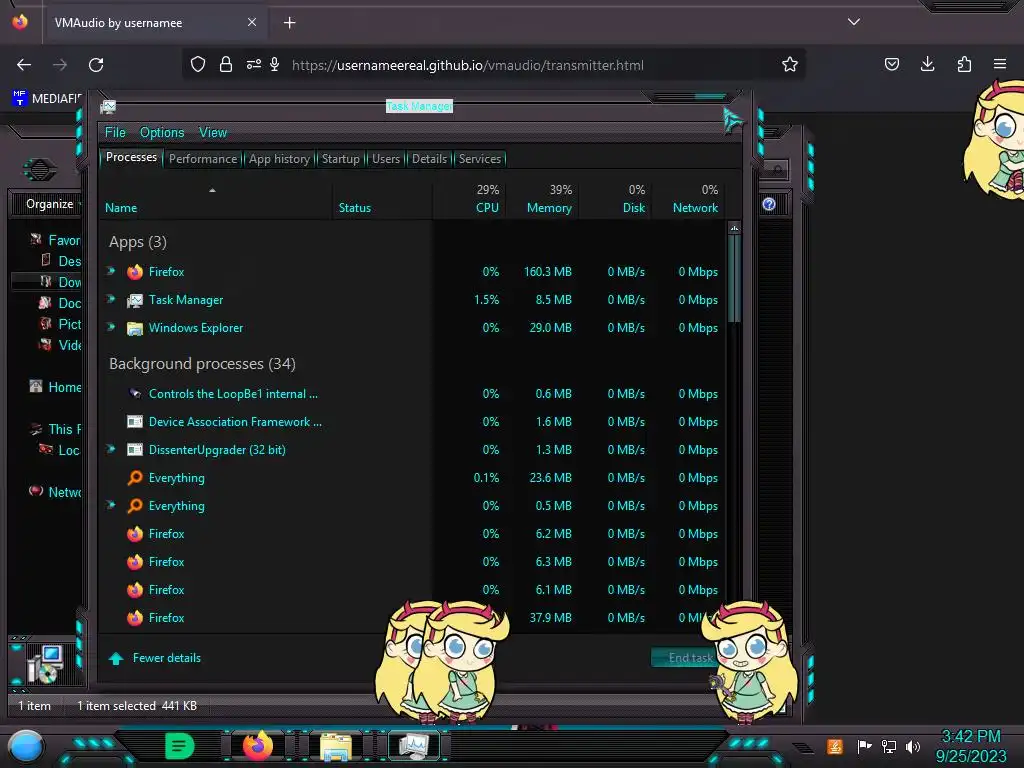1024x768 pixels.
Task: Click the volume speaker tray icon
Action: pyautogui.click(x=912, y=746)
